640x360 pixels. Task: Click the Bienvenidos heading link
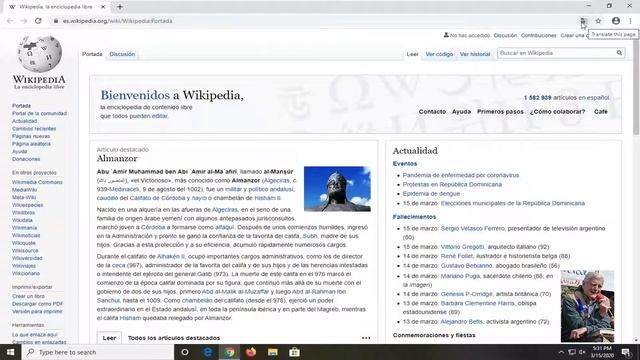pyautogui.click(x=135, y=95)
